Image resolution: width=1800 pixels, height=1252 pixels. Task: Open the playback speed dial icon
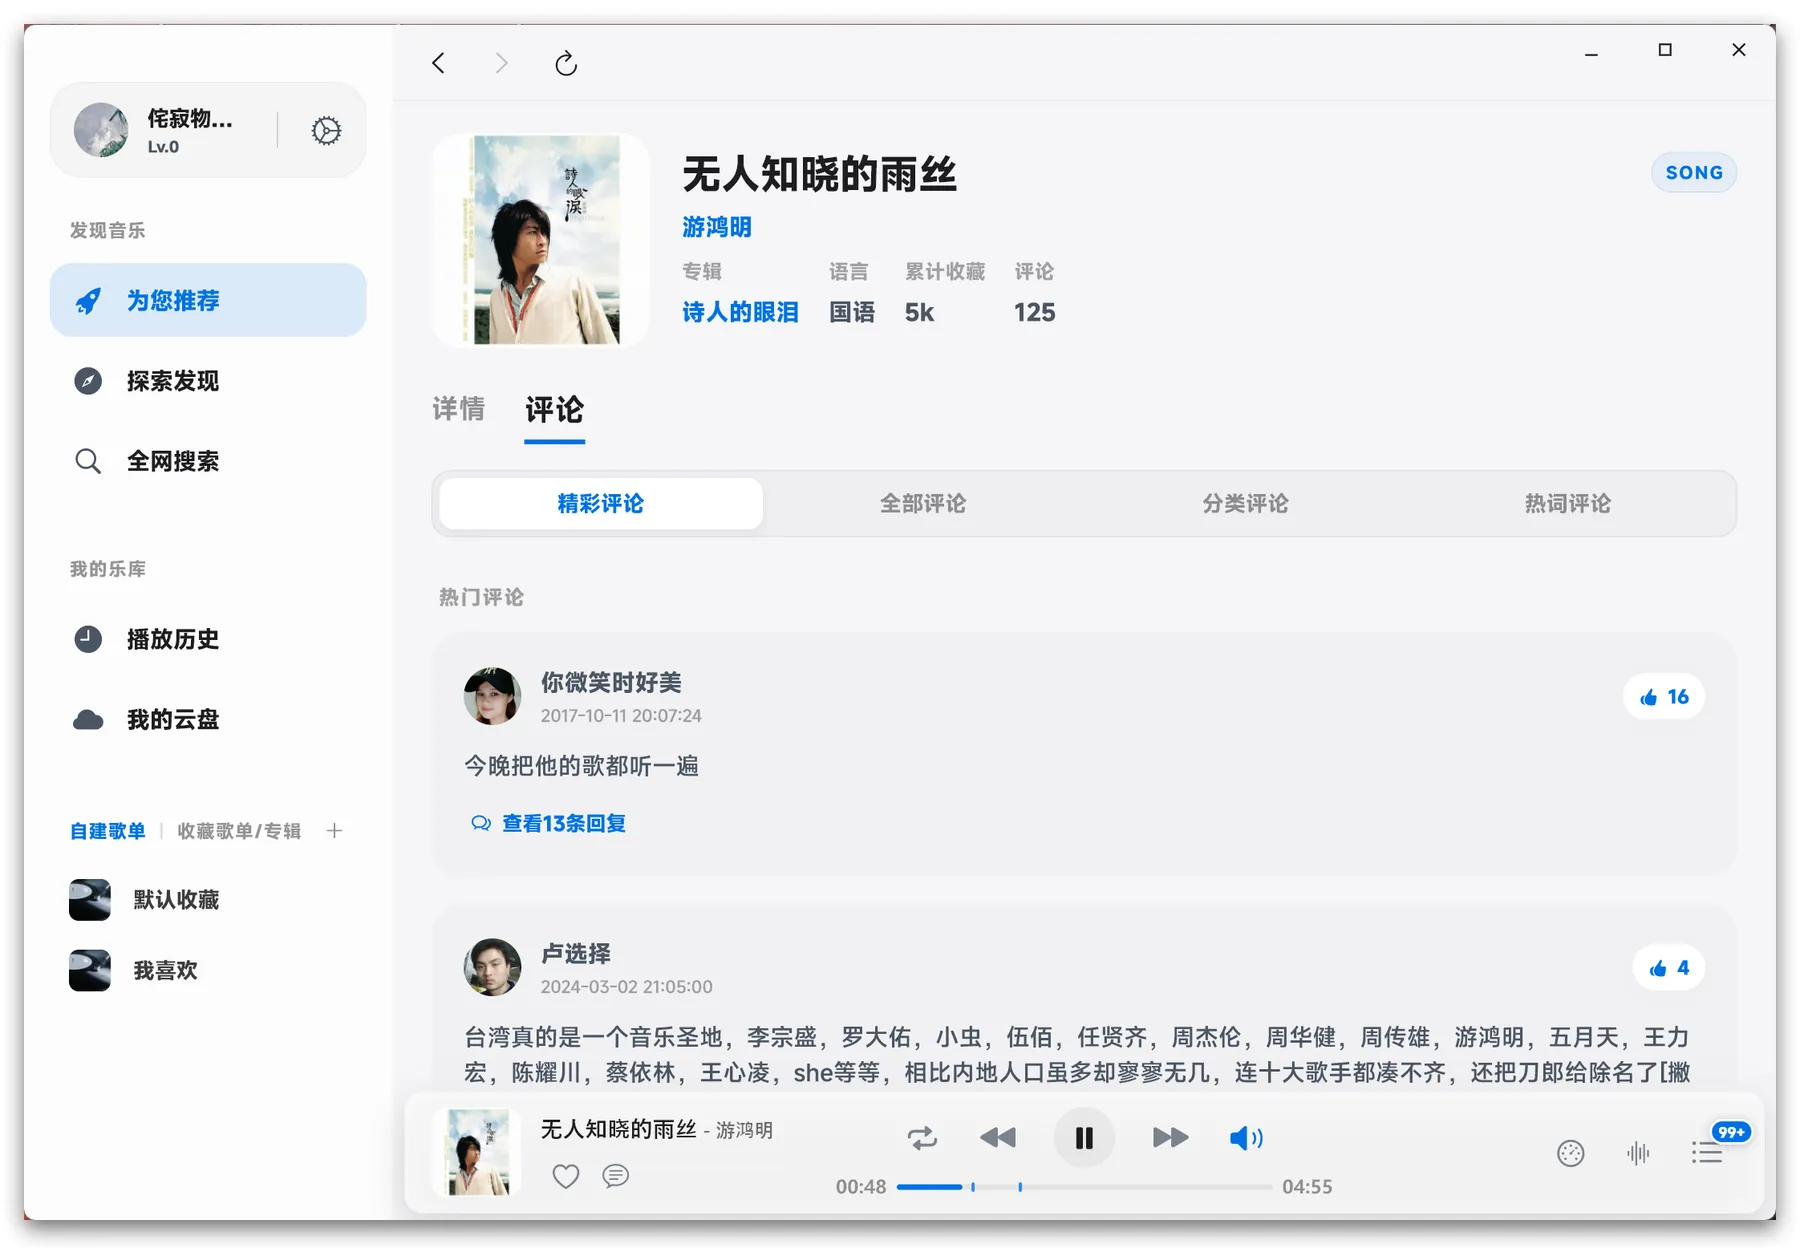pos(1570,1153)
